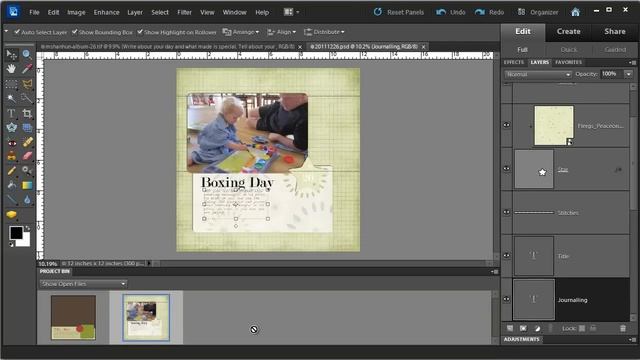Screen dimensions: 640x360
Task: Open the Project Bin panel options menu
Action: pyautogui.click(x=494, y=271)
